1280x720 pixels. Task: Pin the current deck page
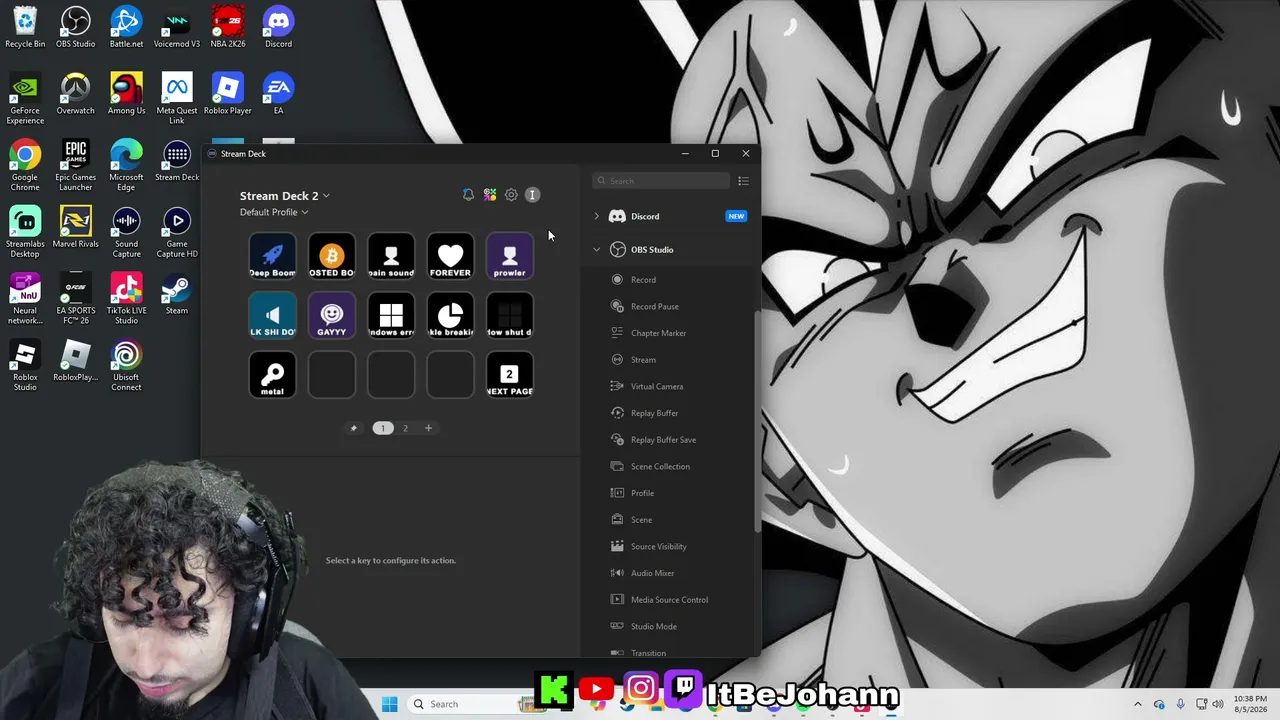pos(353,428)
